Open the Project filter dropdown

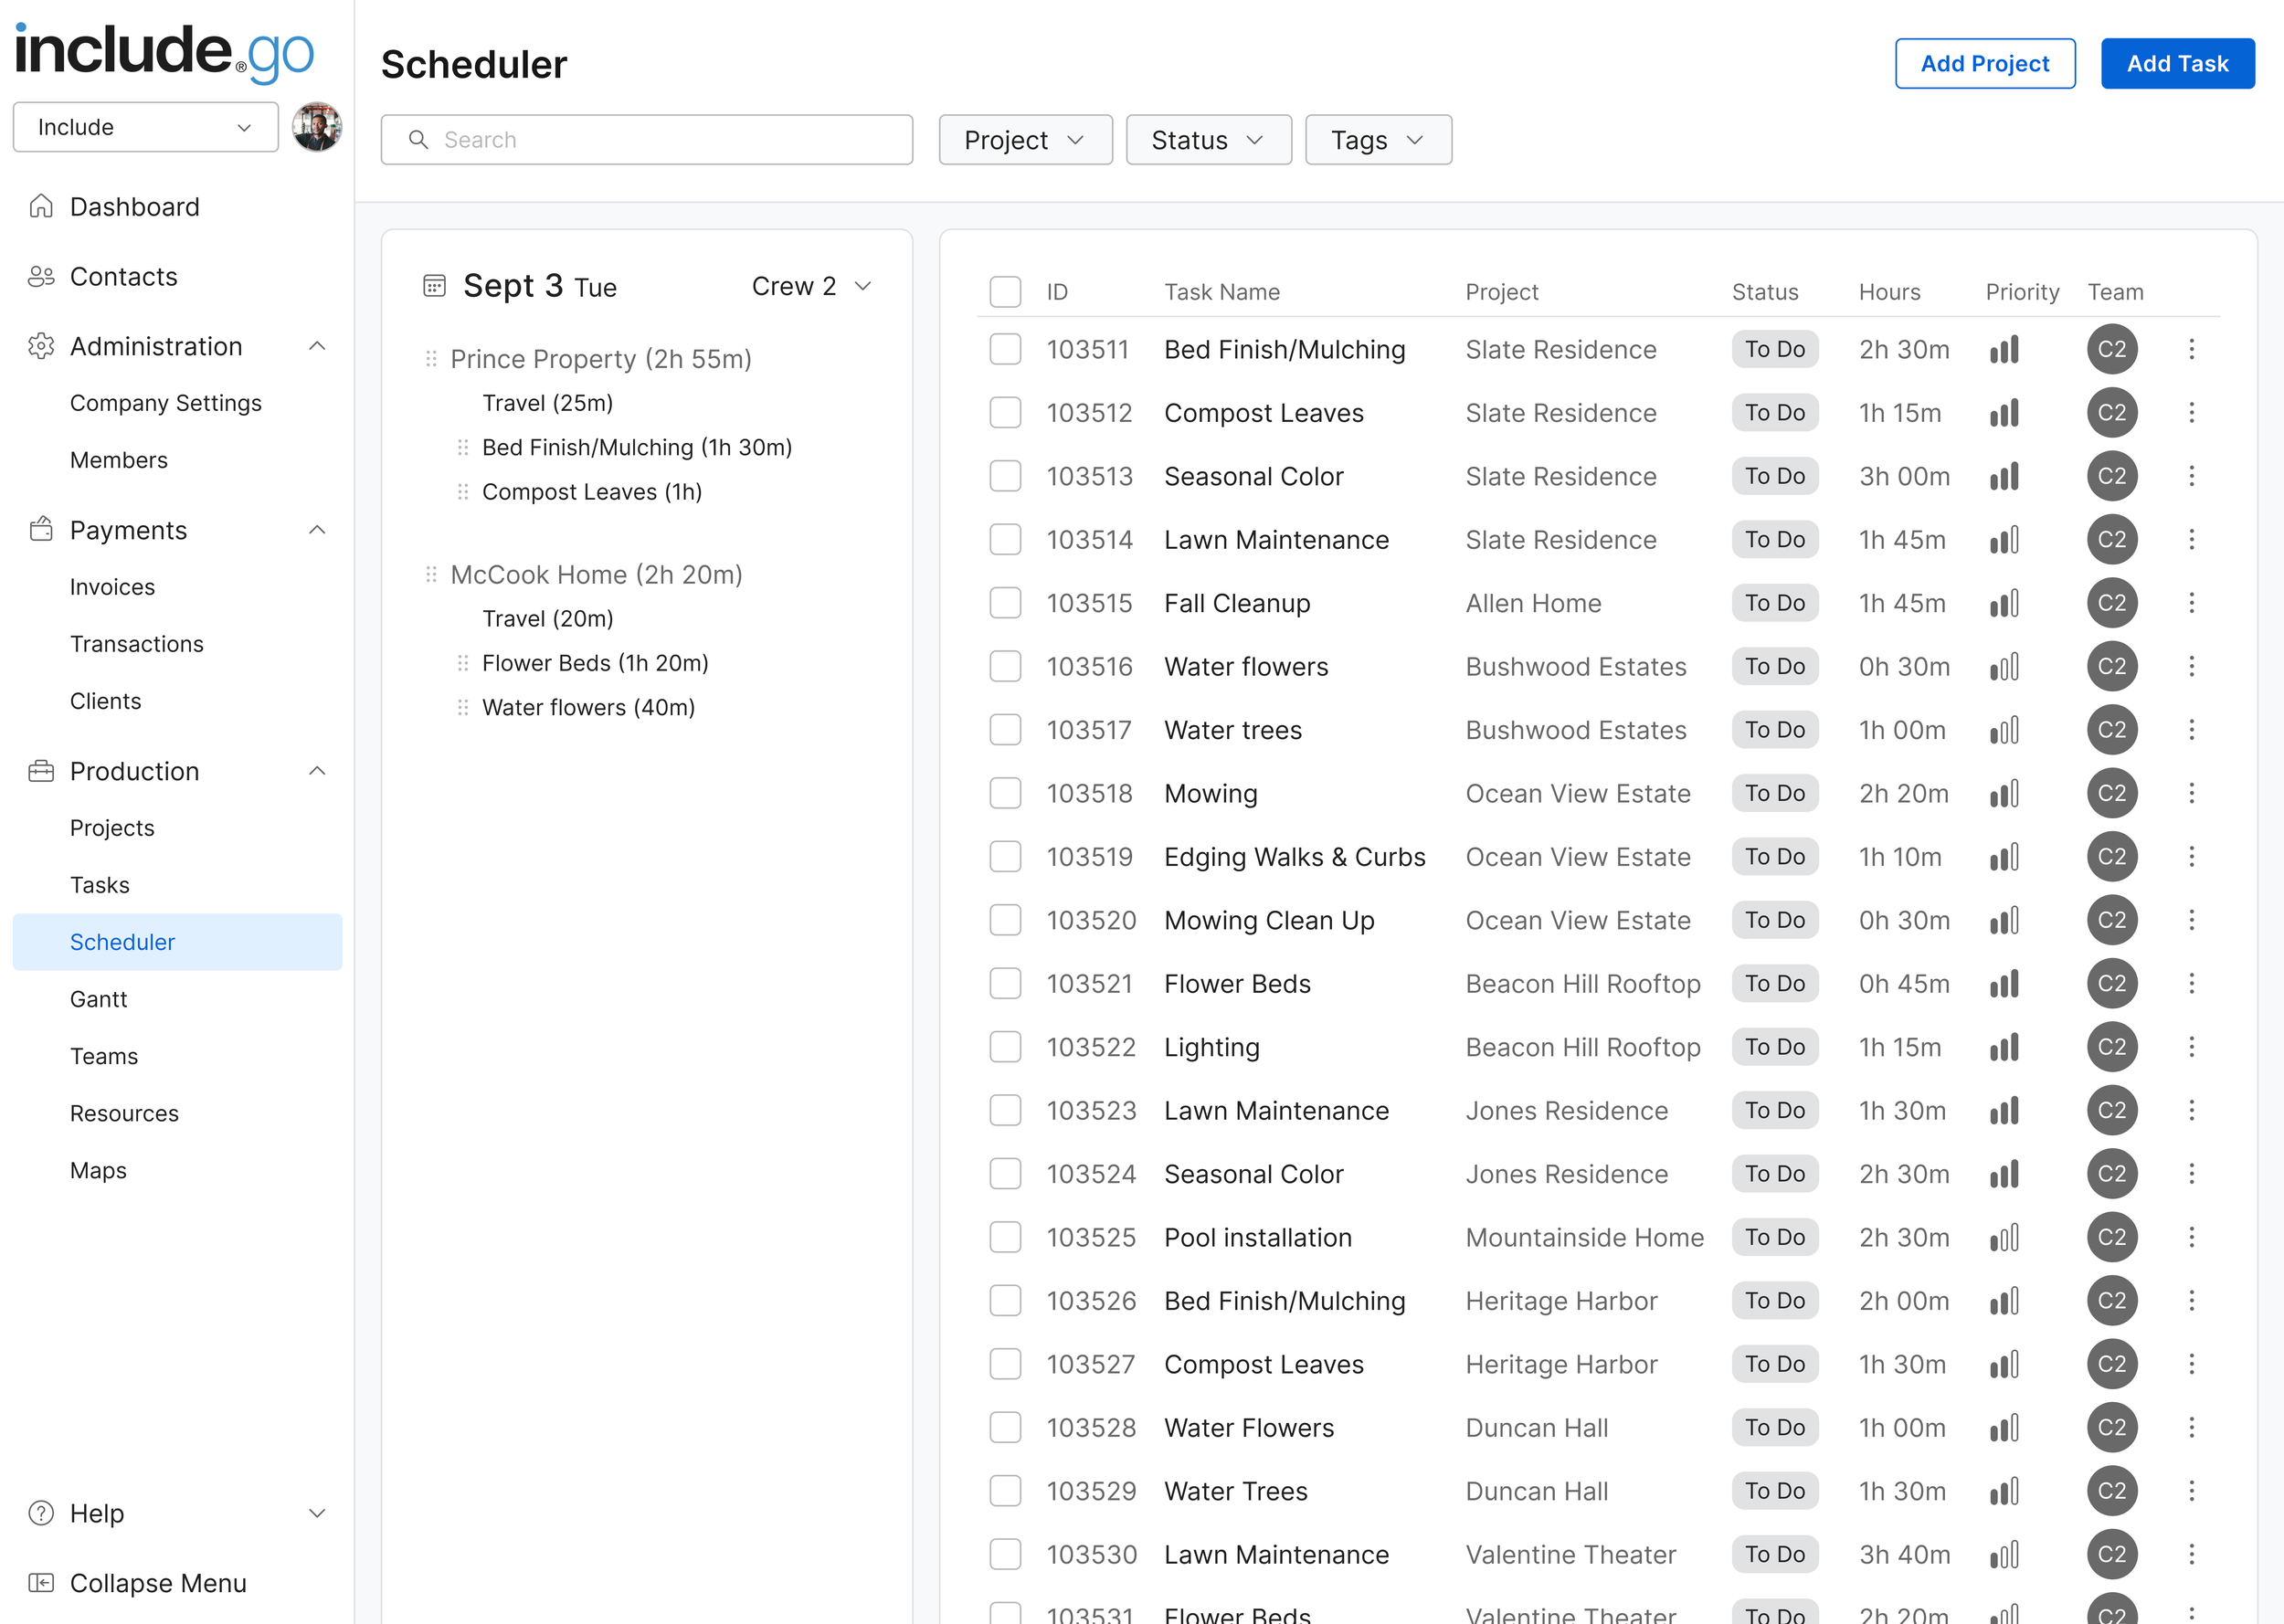[1025, 140]
